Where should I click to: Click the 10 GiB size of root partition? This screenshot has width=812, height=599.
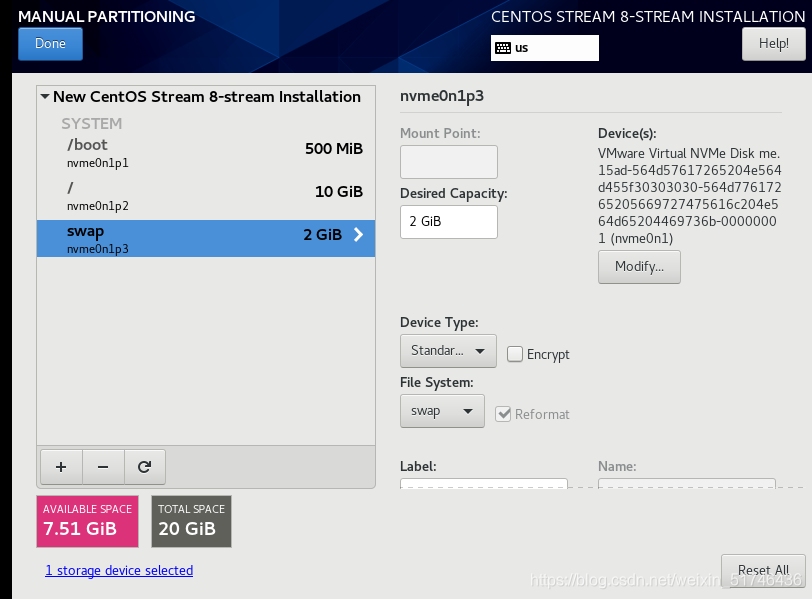click(339, 192)
